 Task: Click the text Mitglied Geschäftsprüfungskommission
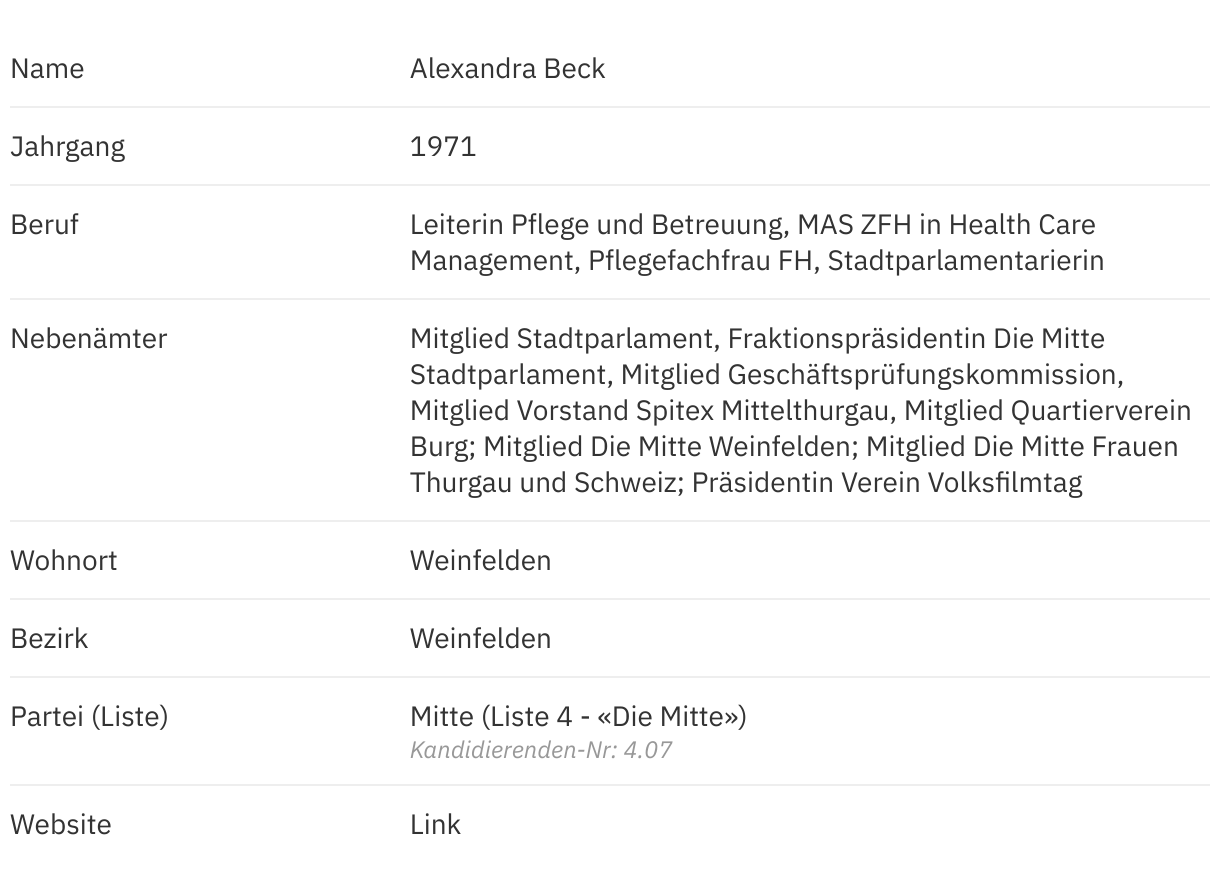870,375
